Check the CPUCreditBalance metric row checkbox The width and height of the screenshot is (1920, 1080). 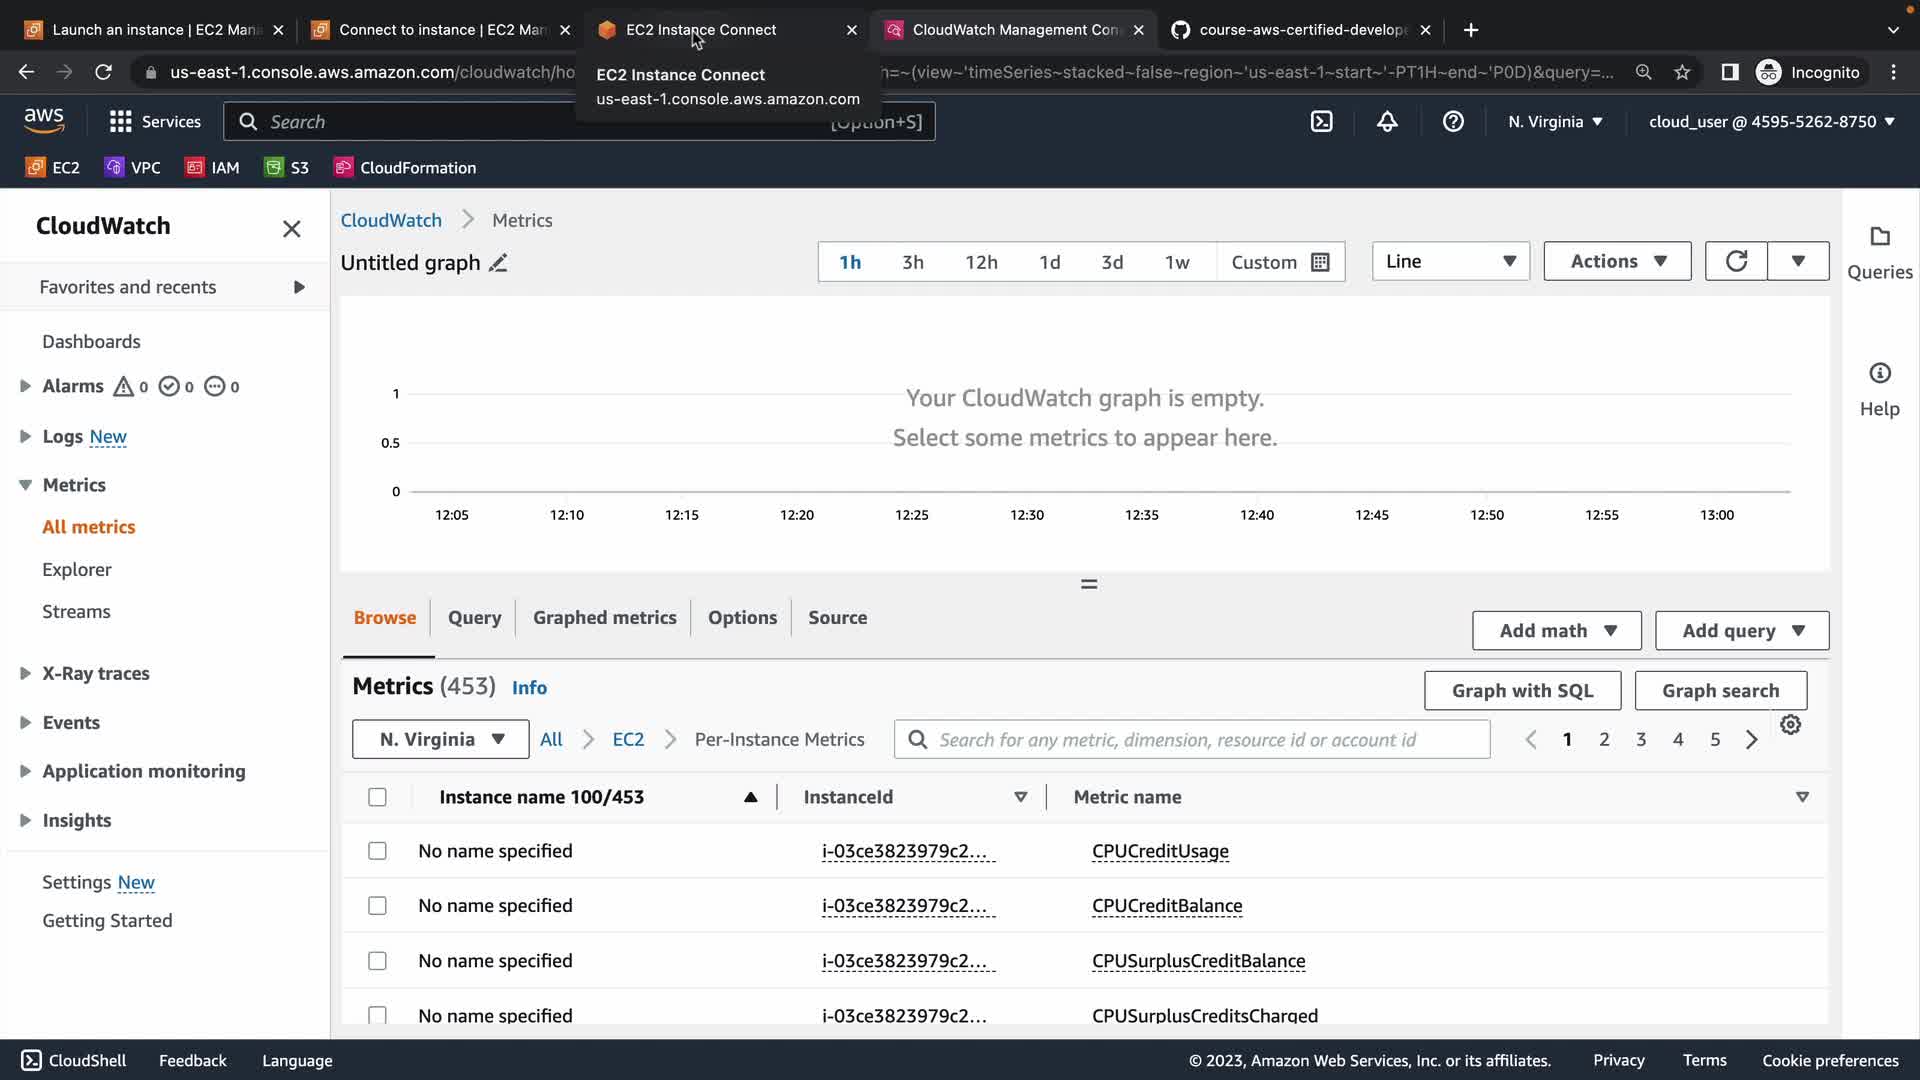tap(377, 906)
